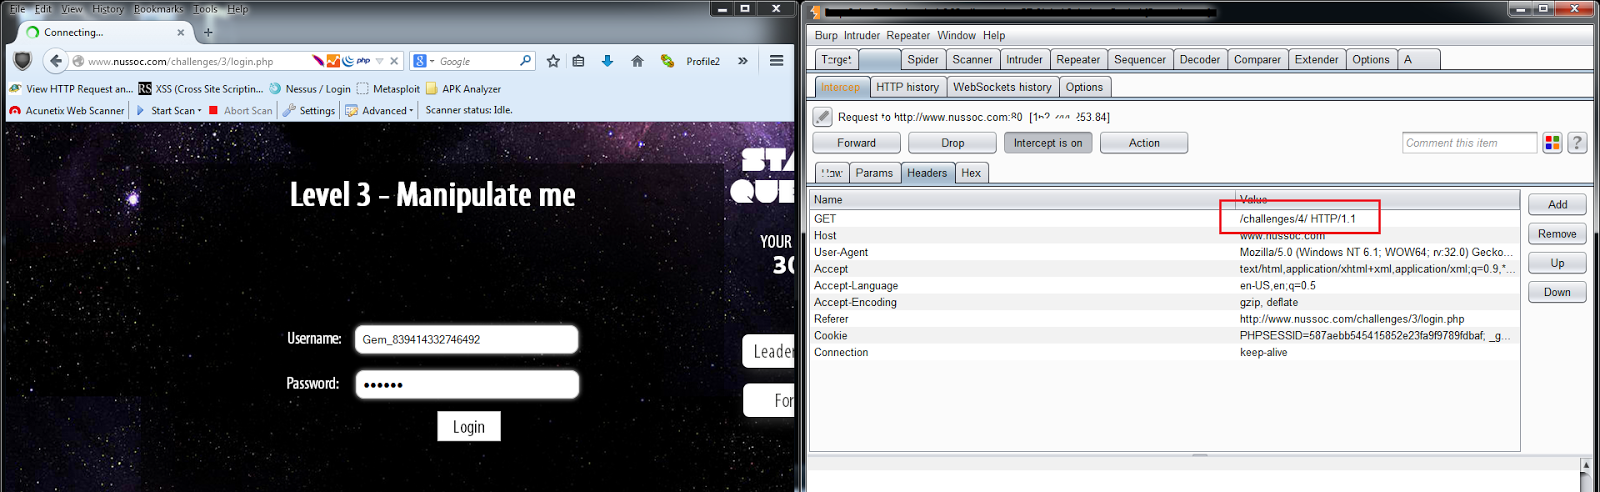Close the Connecting... browser tab
1600x492 pixels.
181,32
